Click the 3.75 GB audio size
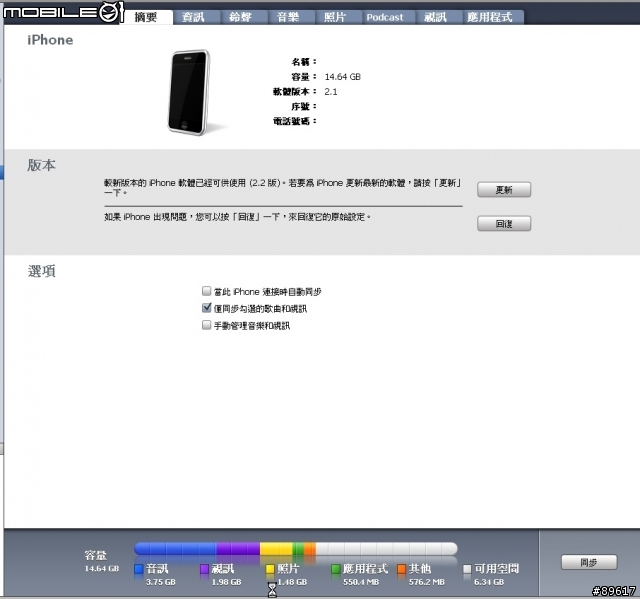 tap(161, 582)
